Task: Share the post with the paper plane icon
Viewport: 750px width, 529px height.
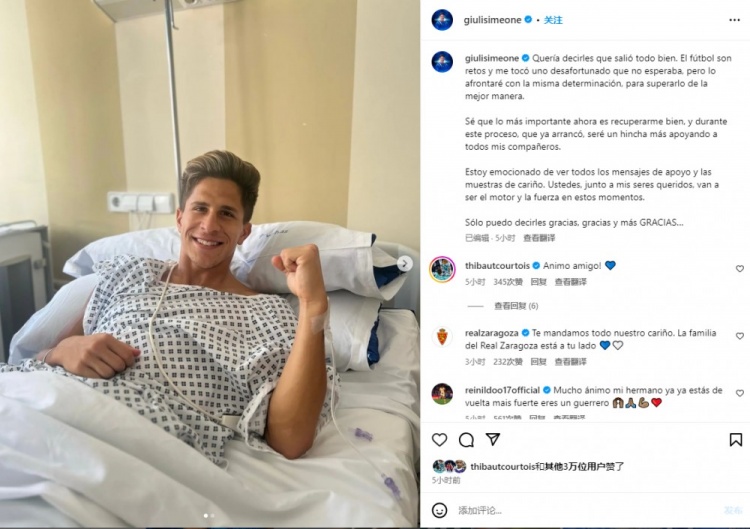Action: (493, 439)
